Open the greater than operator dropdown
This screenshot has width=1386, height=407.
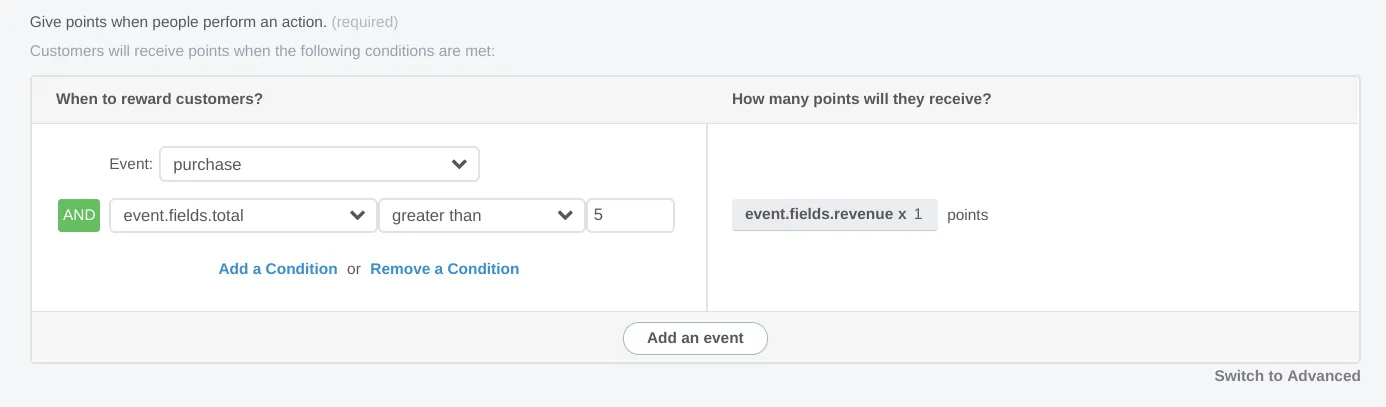pos(482,215)
